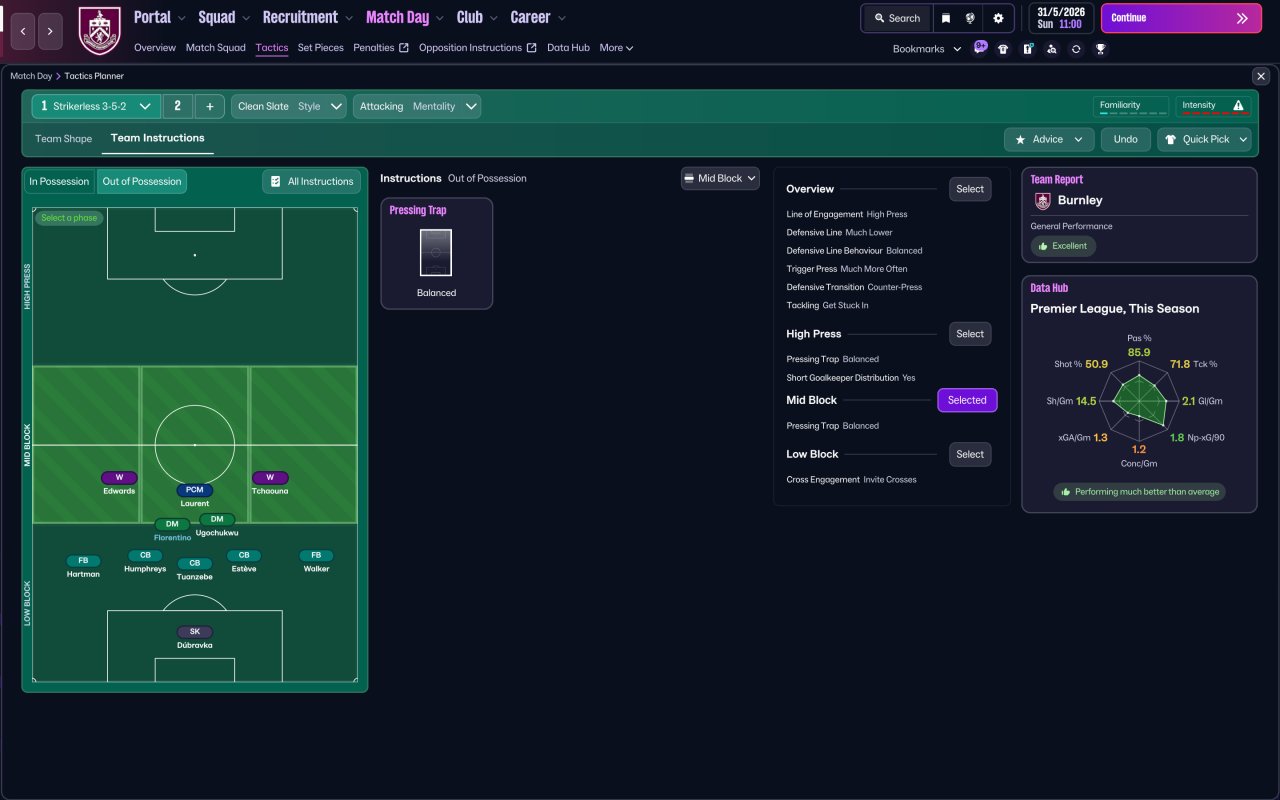Click the trophy icon in bookmarks bar
Screen dimensions: 1280x800
coord(1100,48)
